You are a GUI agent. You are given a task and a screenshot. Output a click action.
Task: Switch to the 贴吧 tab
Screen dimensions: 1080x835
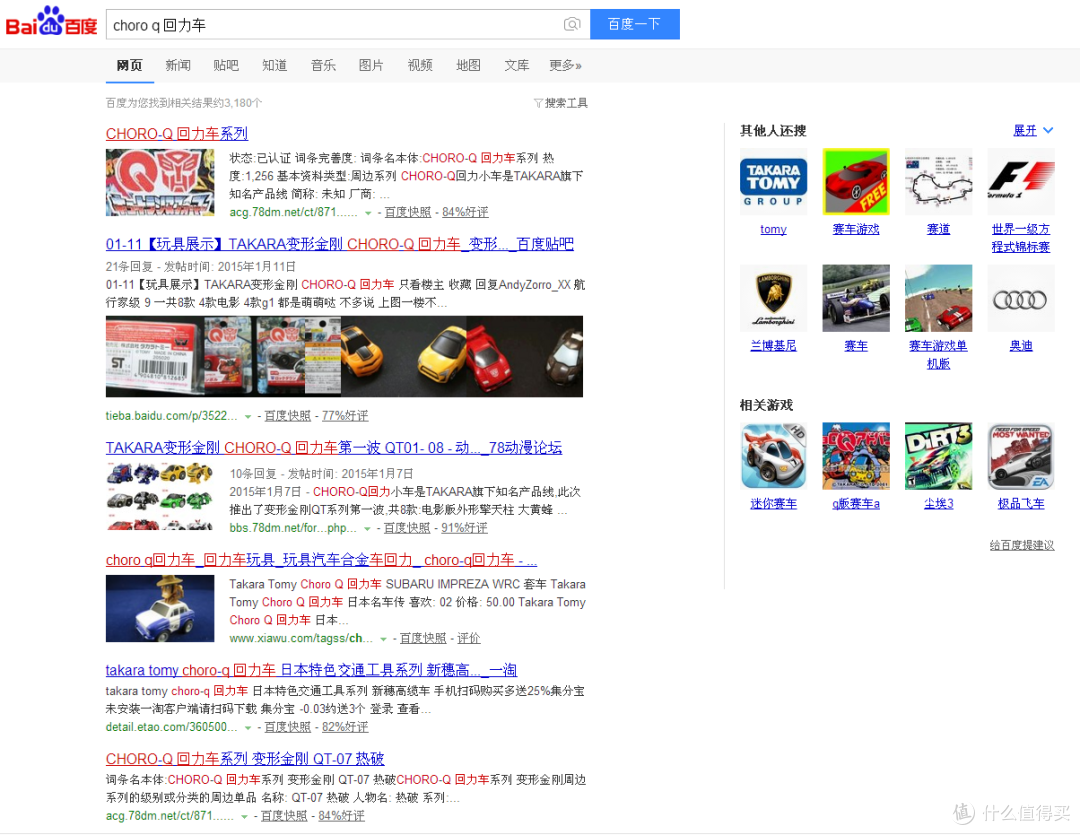pyautogui.click(x=226, y=65)
